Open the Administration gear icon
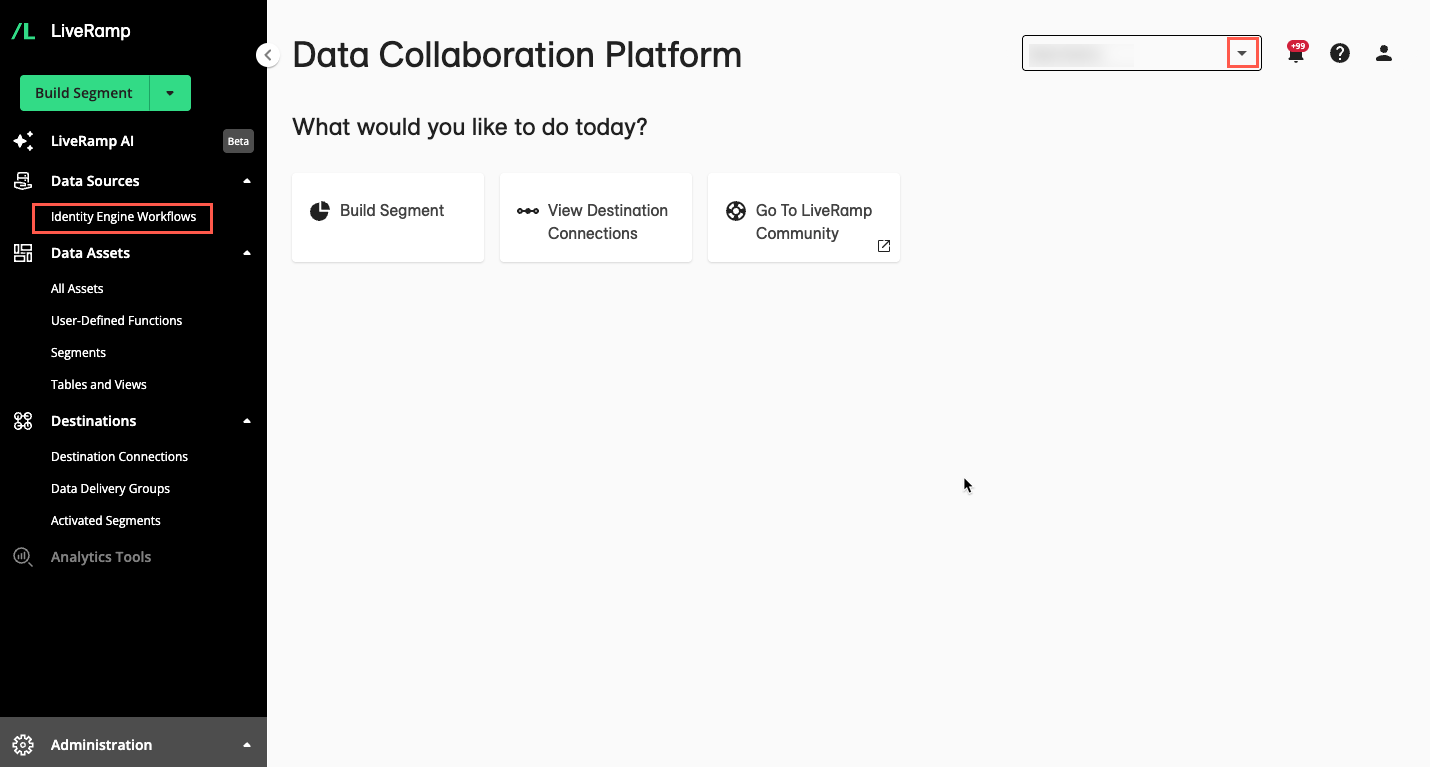The width and height of the screenshot is (1430, 767). 23,744
